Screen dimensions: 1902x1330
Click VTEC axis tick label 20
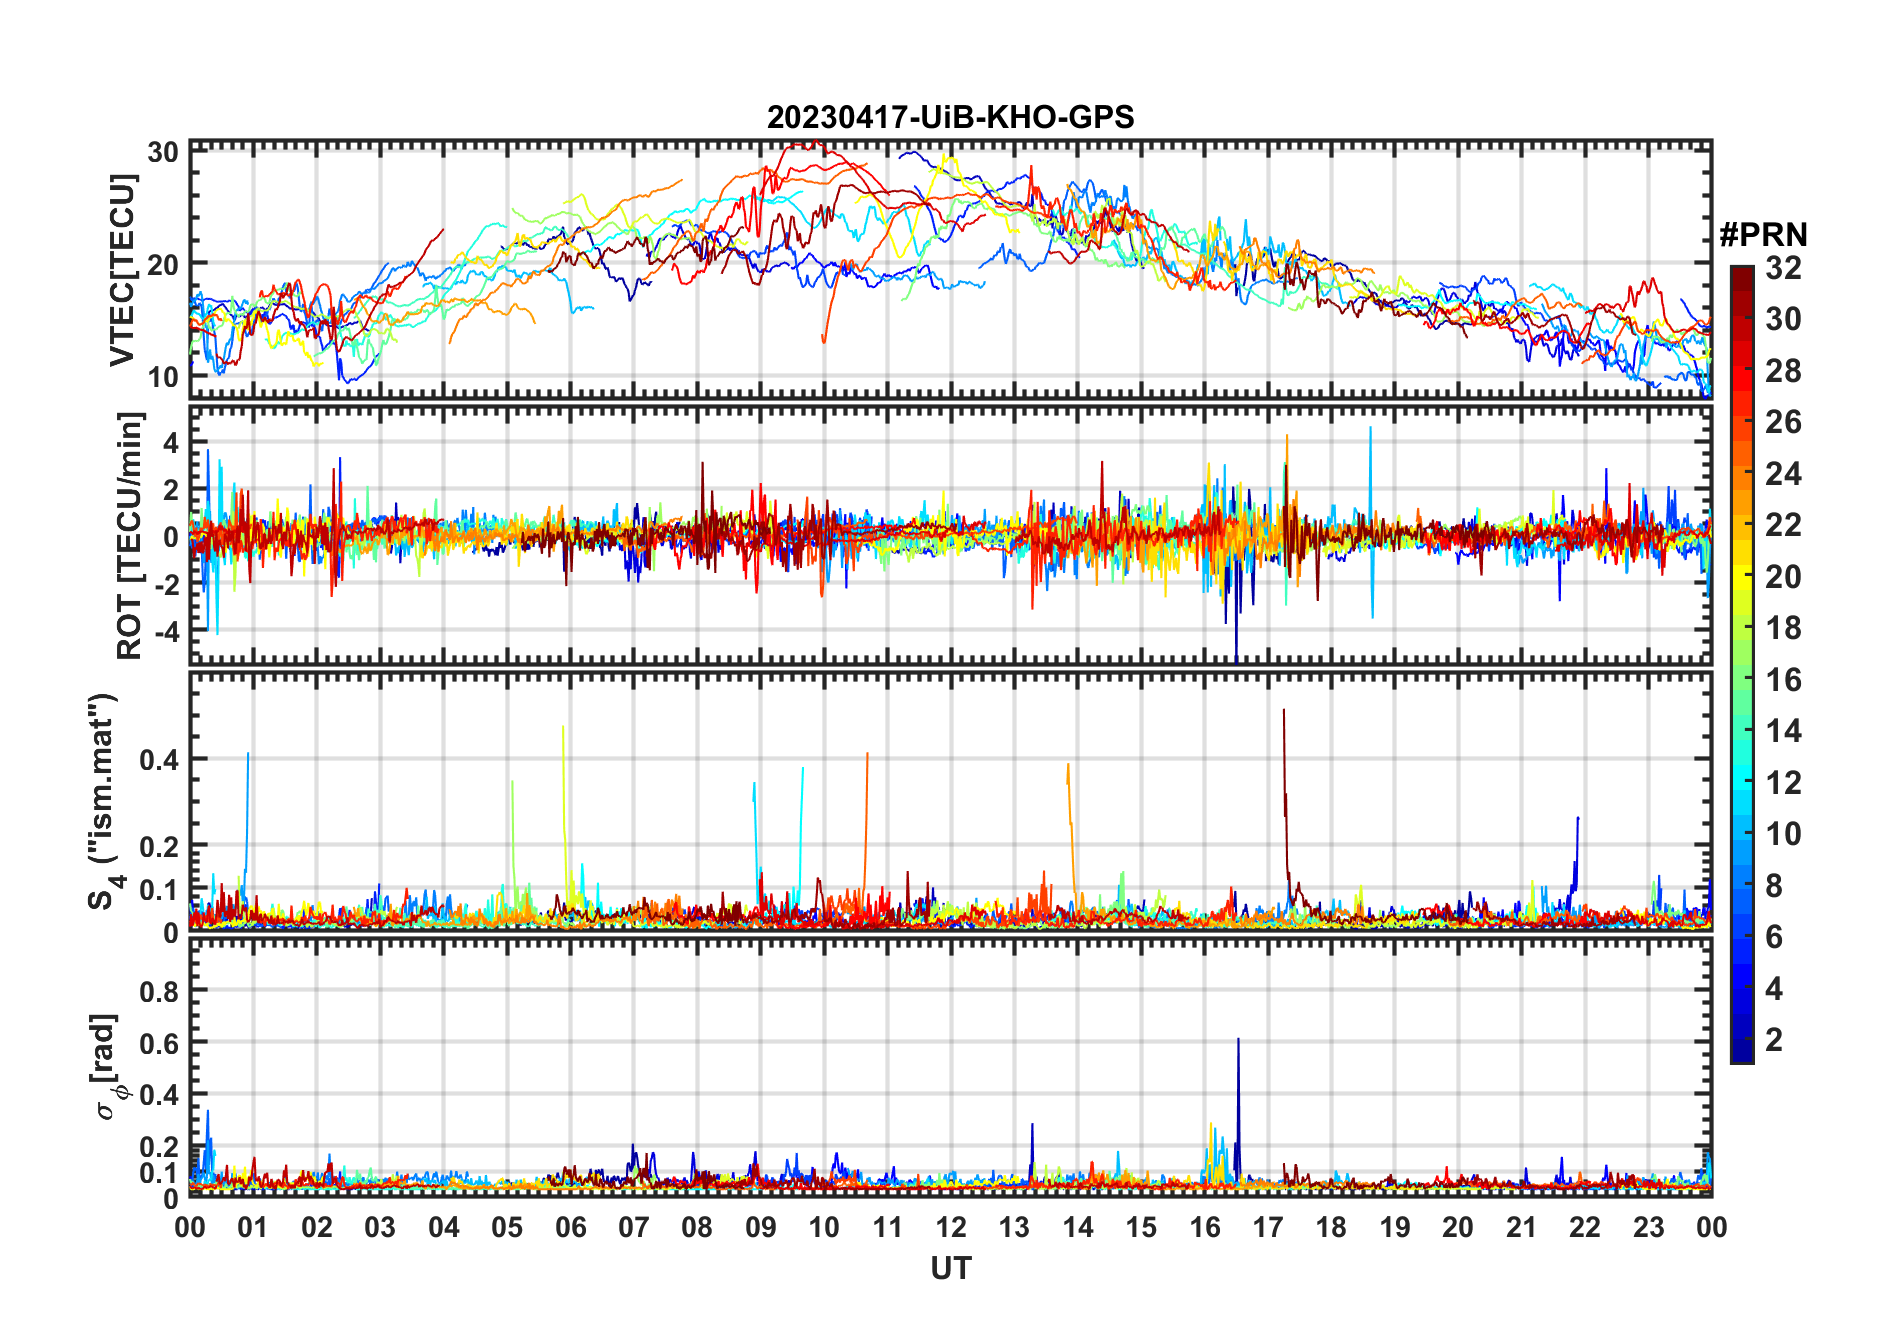coord(163,265)
